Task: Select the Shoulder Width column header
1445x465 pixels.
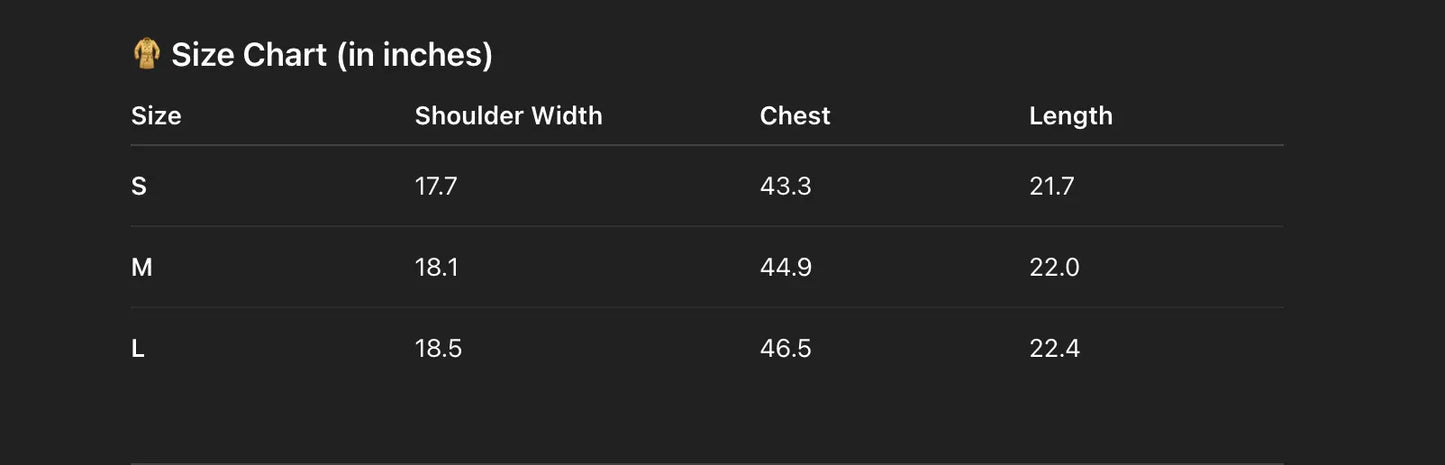Action: point(508,116)
